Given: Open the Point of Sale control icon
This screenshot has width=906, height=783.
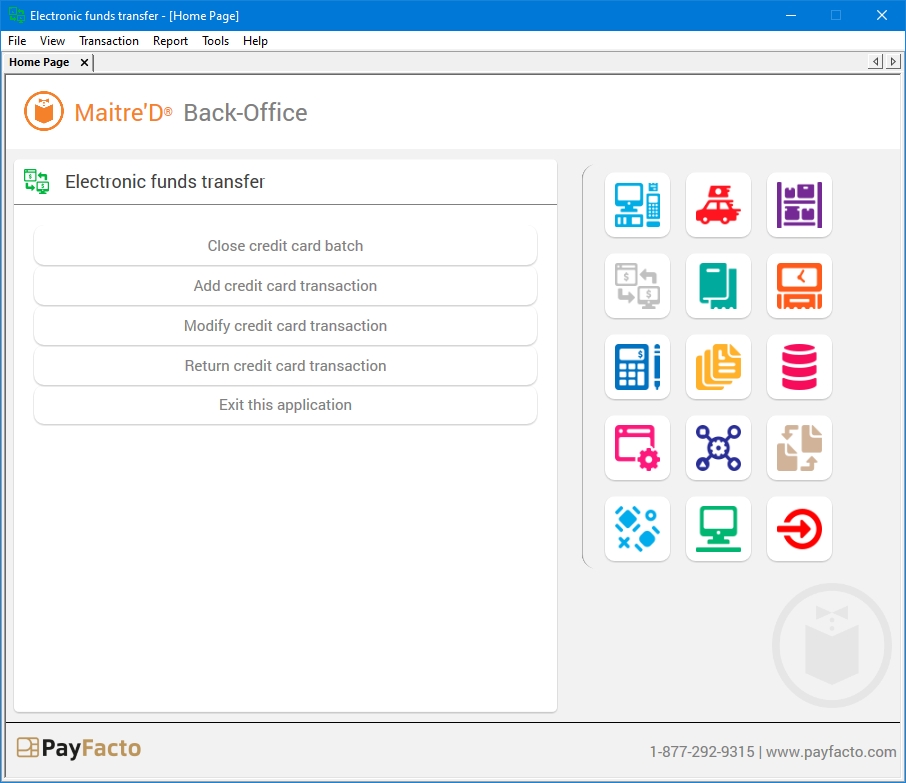Looking at the screenshot, I should click(x=637, y=205).
